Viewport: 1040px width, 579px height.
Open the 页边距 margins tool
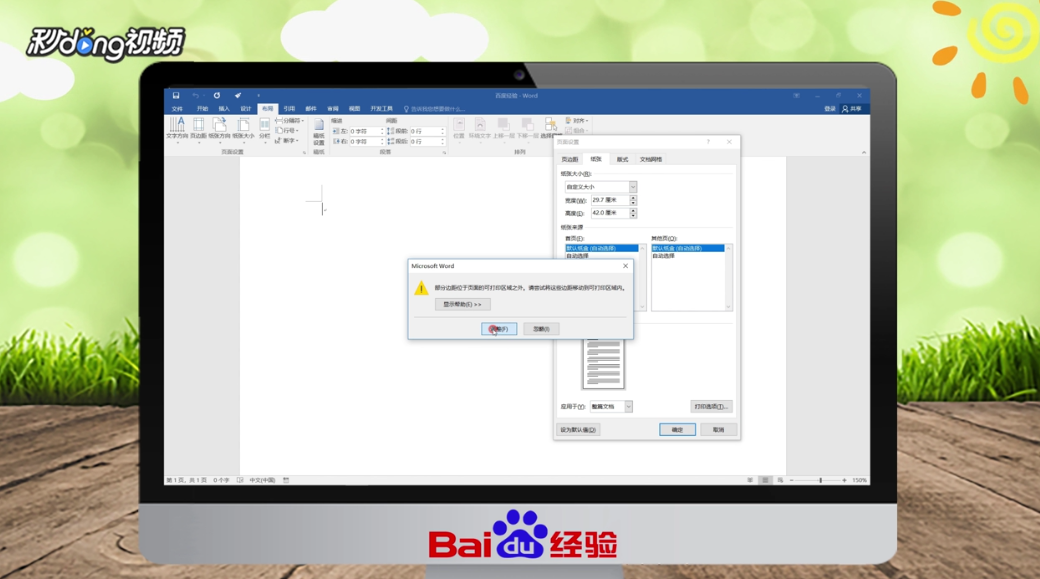pos(198,129)
